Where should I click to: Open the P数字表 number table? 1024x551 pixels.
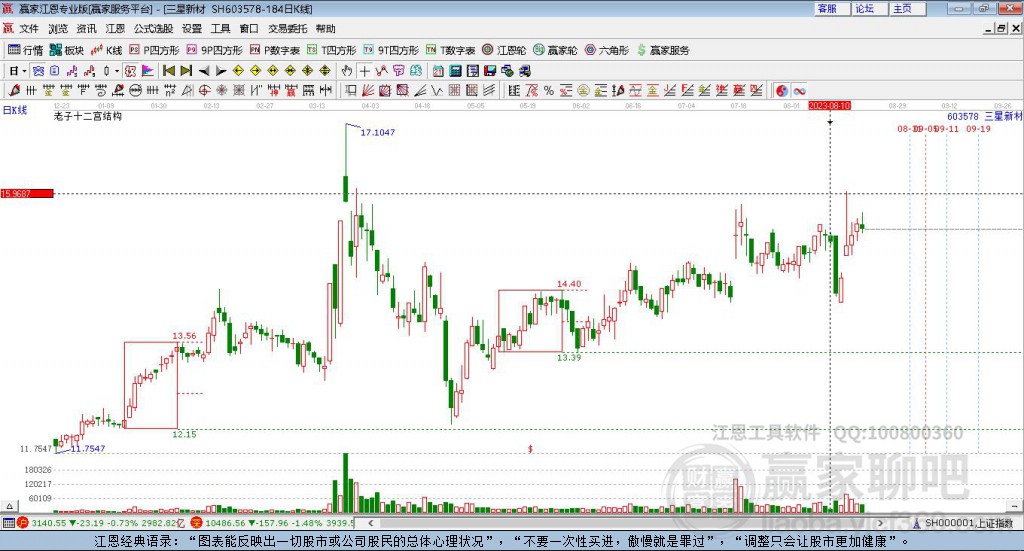click(x=274, y=50)
